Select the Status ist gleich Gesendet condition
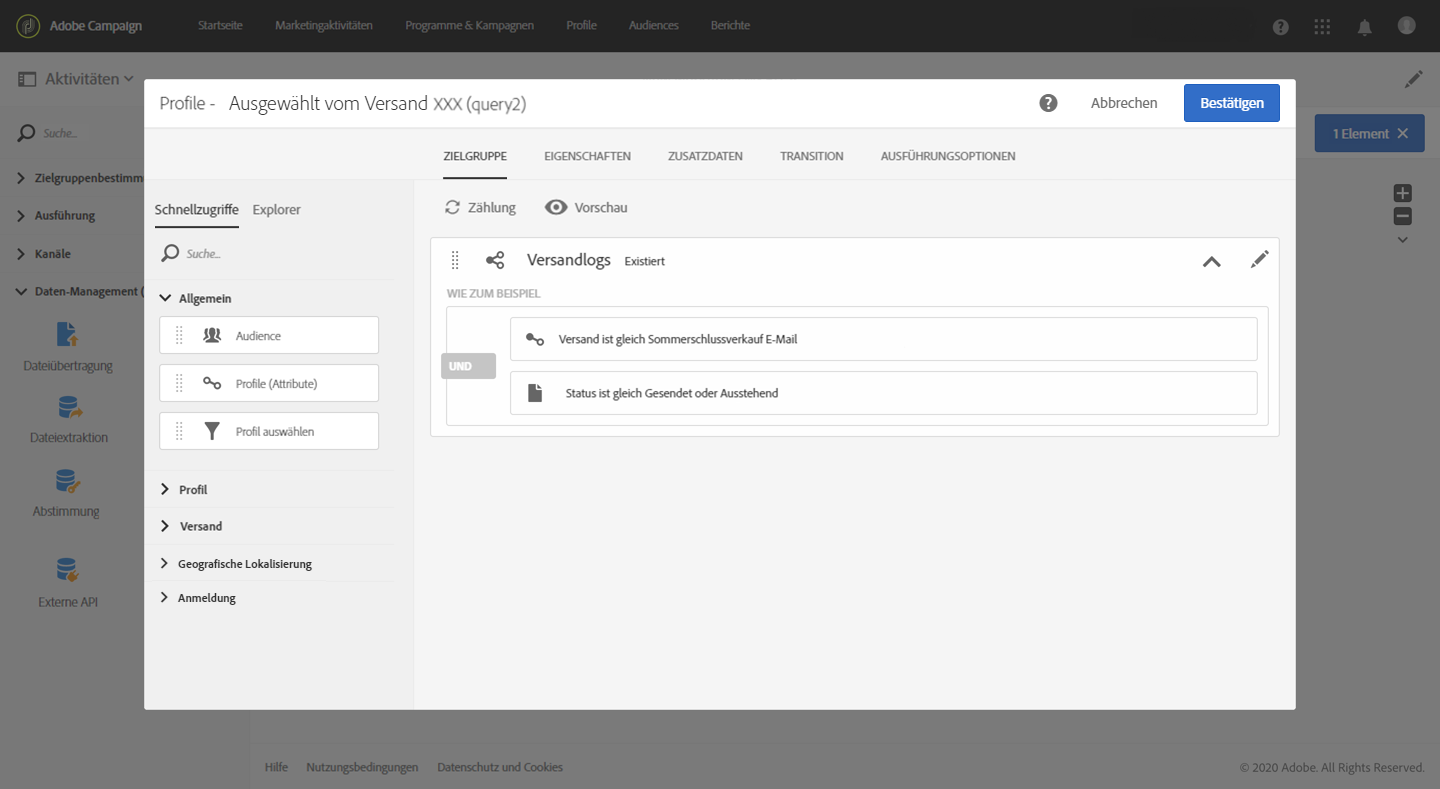The image size is (1440, 789). click(x=883, y=393)
